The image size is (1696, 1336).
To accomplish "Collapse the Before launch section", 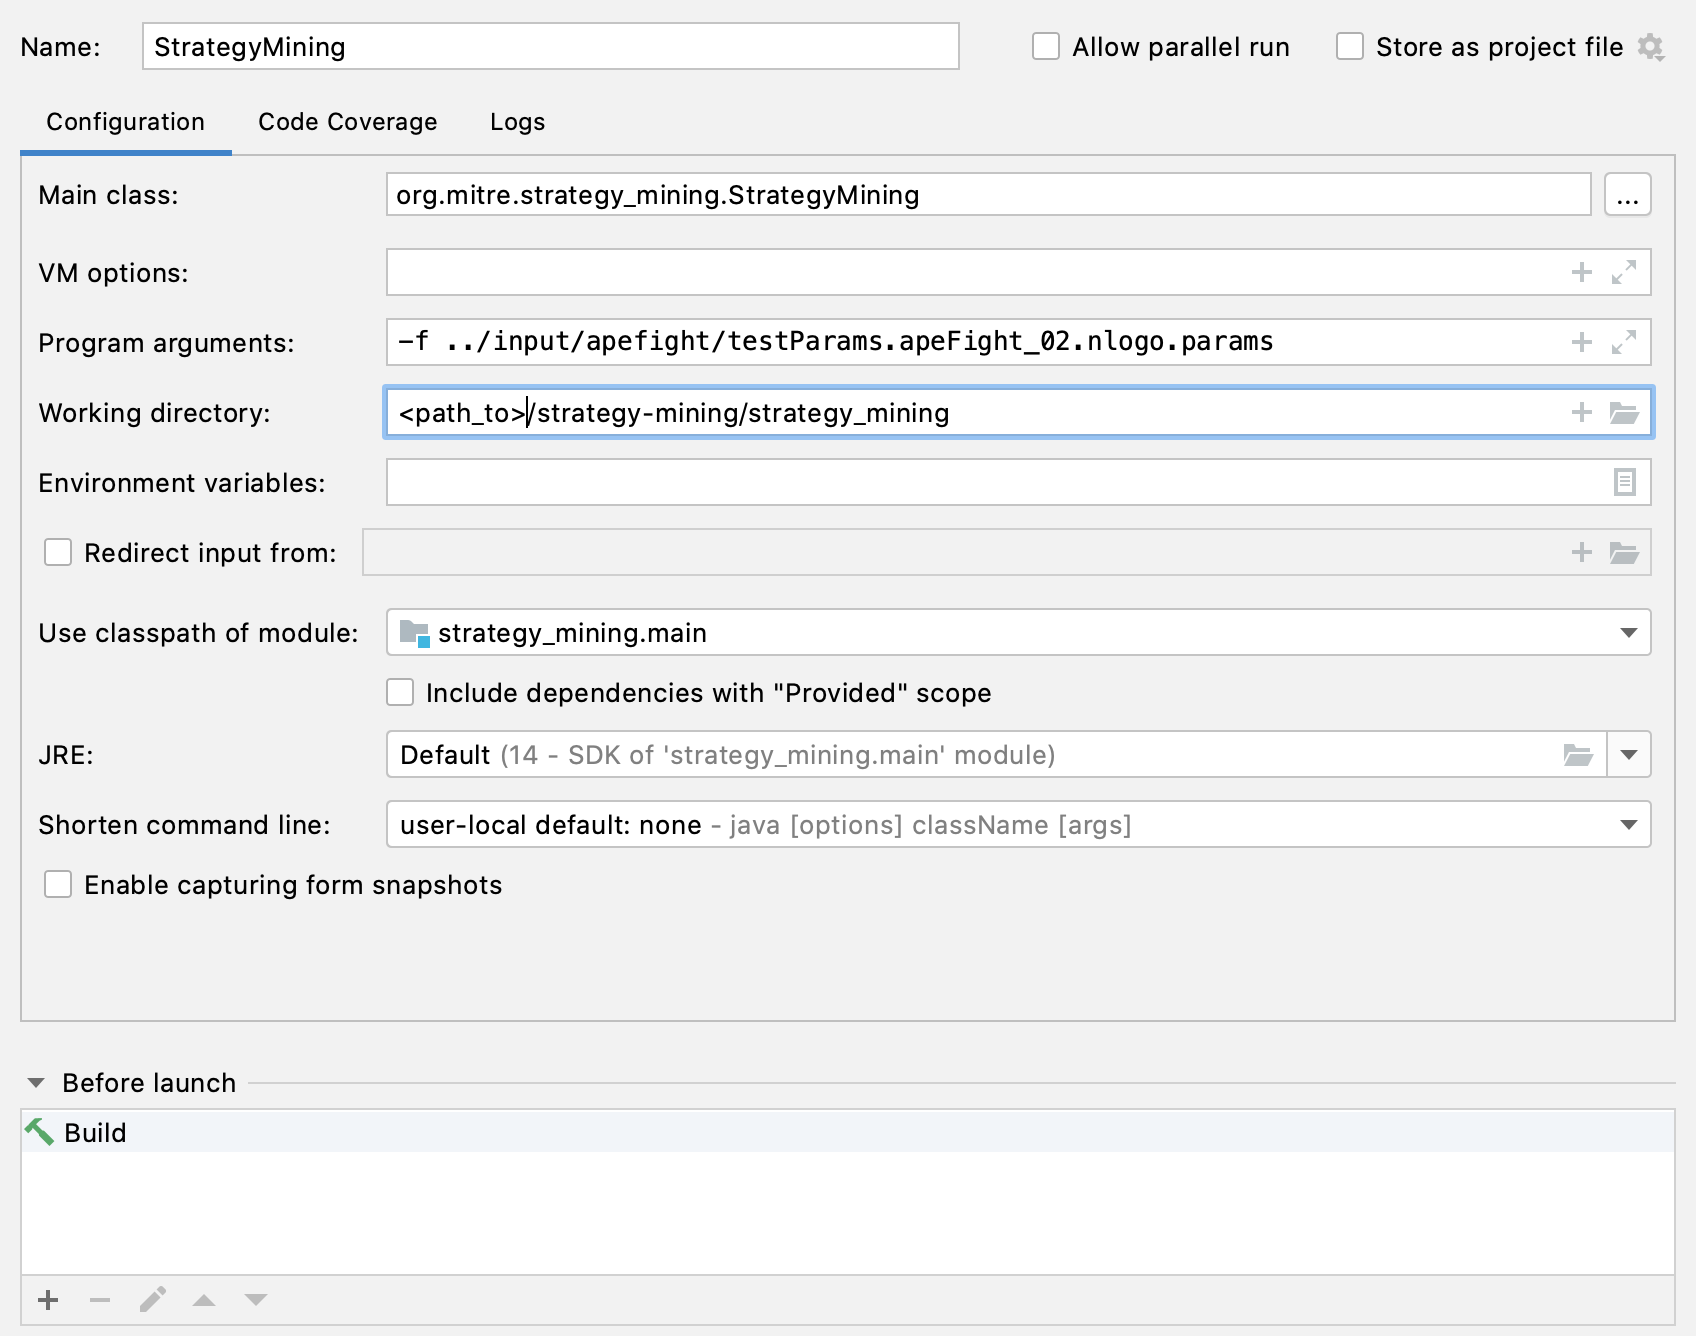I will [x=36, y=1083].
